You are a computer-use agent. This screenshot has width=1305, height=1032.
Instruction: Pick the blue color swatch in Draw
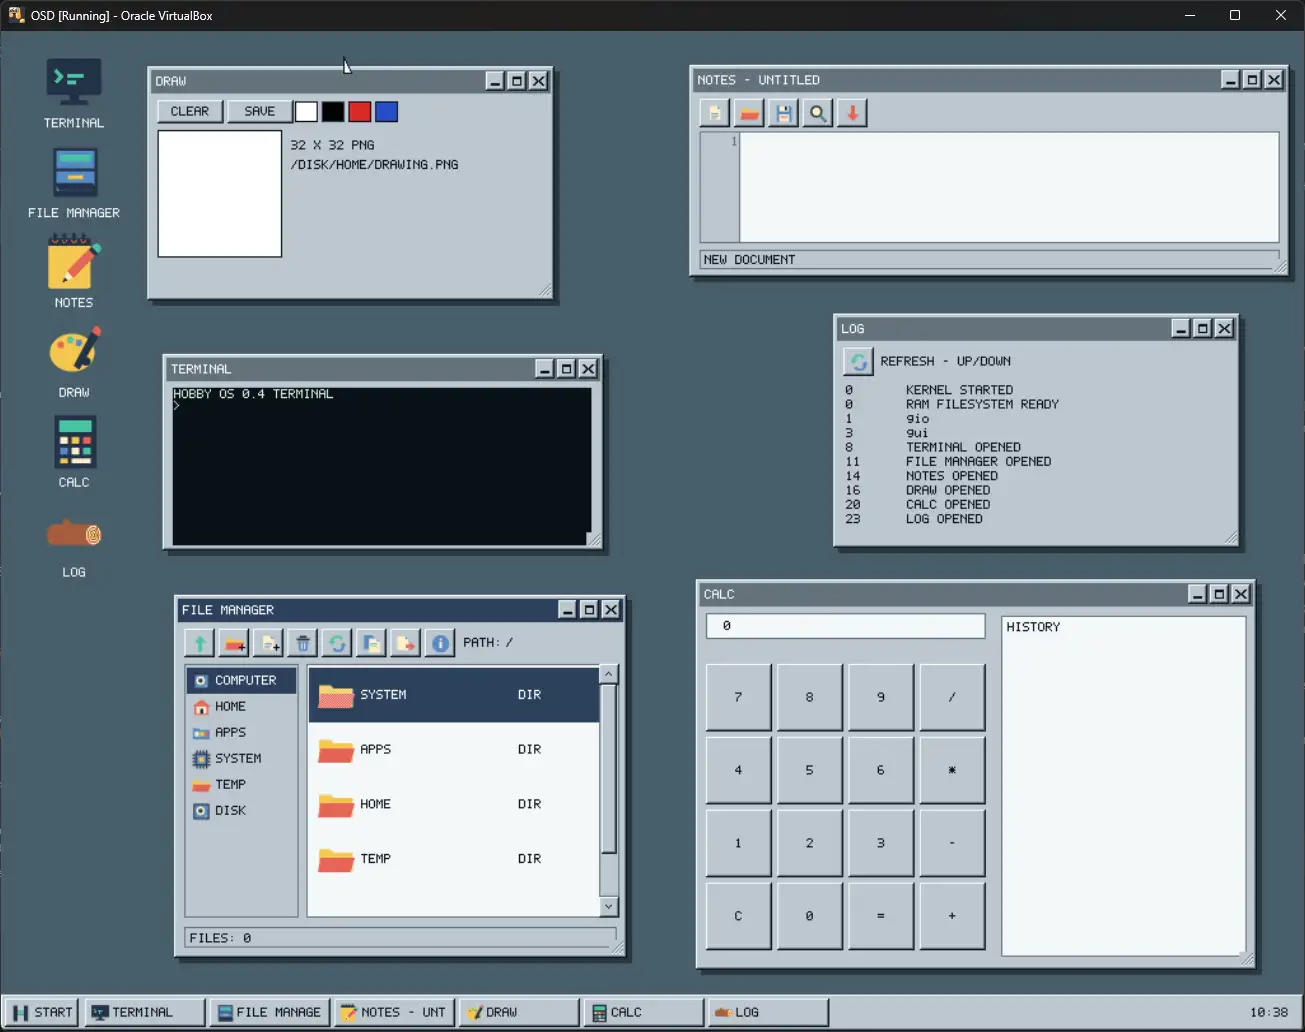386,111
